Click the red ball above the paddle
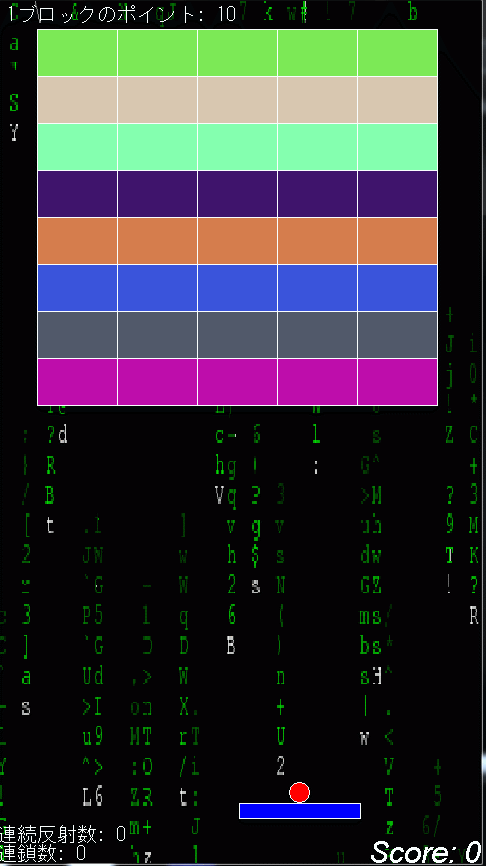 (299, 792)
